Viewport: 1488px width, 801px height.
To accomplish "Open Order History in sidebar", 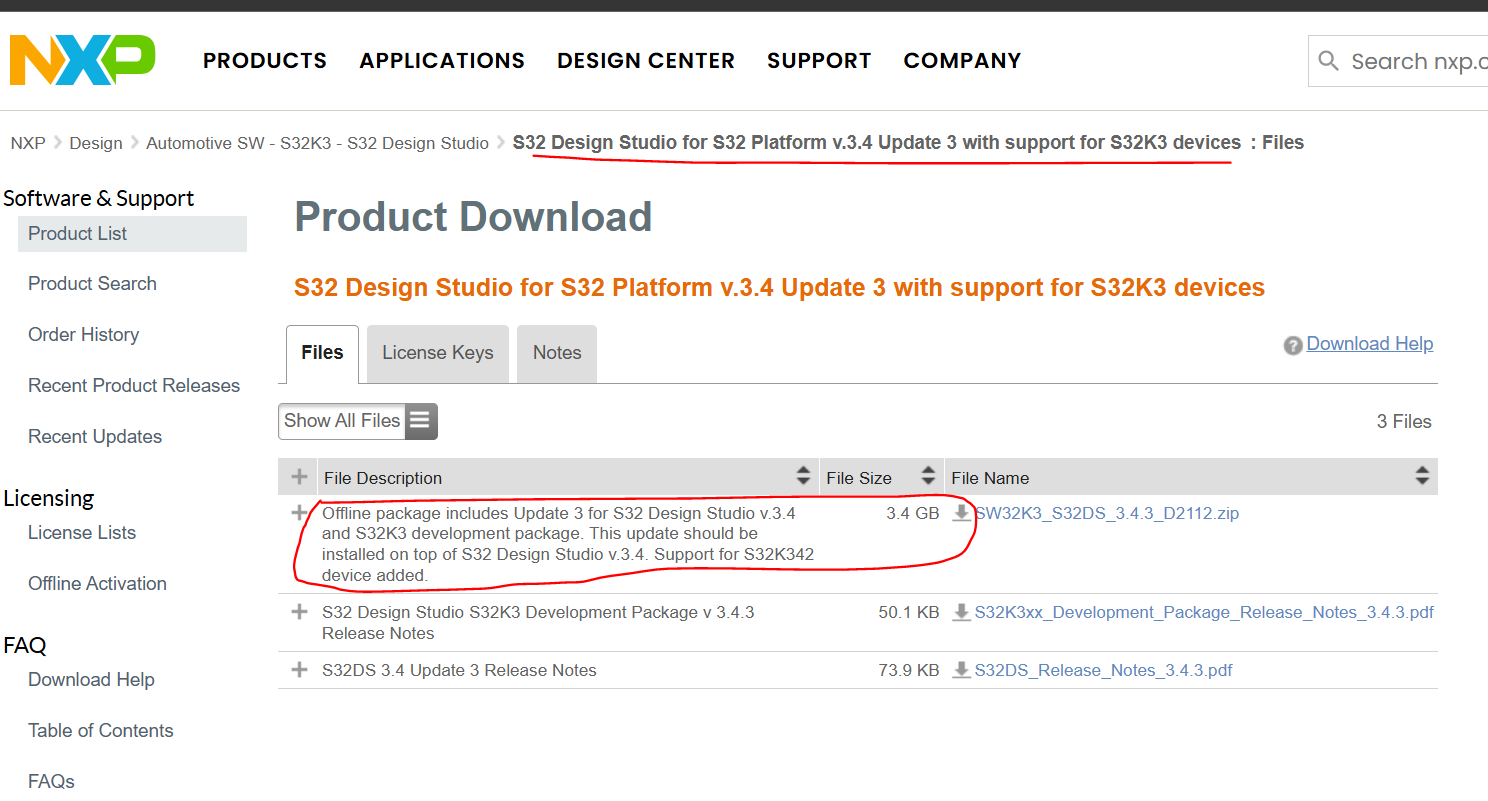I will click(84, 335).
